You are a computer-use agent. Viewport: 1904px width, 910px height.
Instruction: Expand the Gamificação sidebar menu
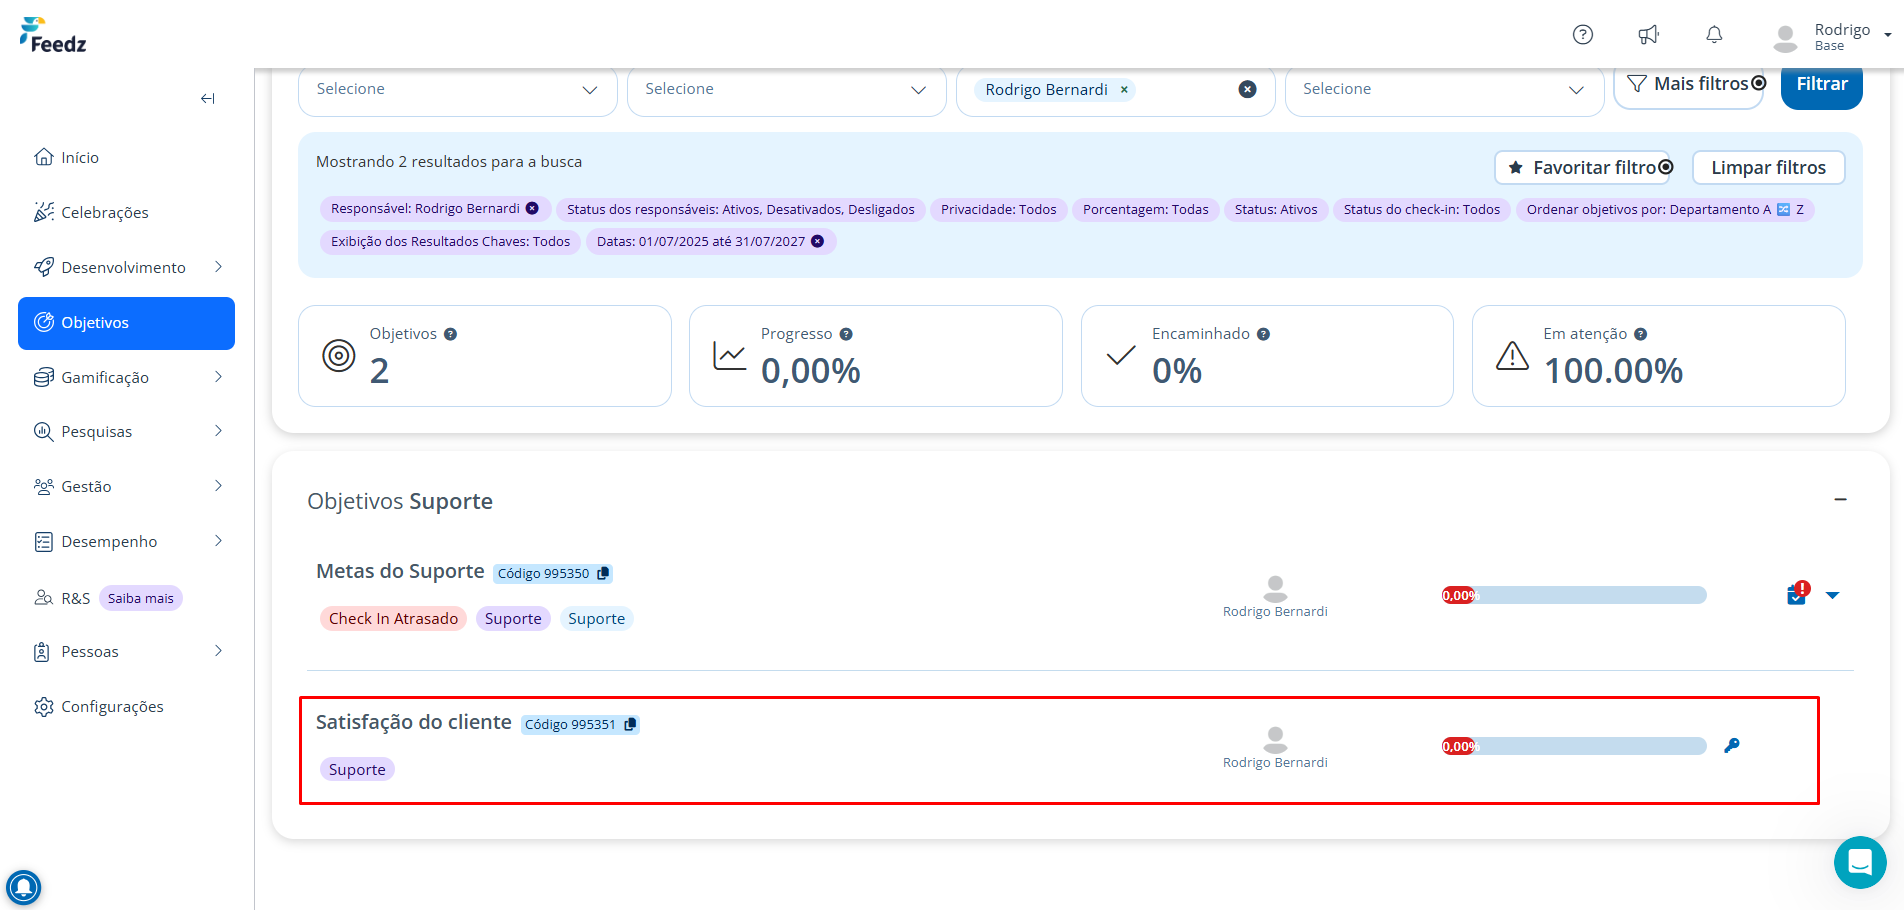(218, 377)
